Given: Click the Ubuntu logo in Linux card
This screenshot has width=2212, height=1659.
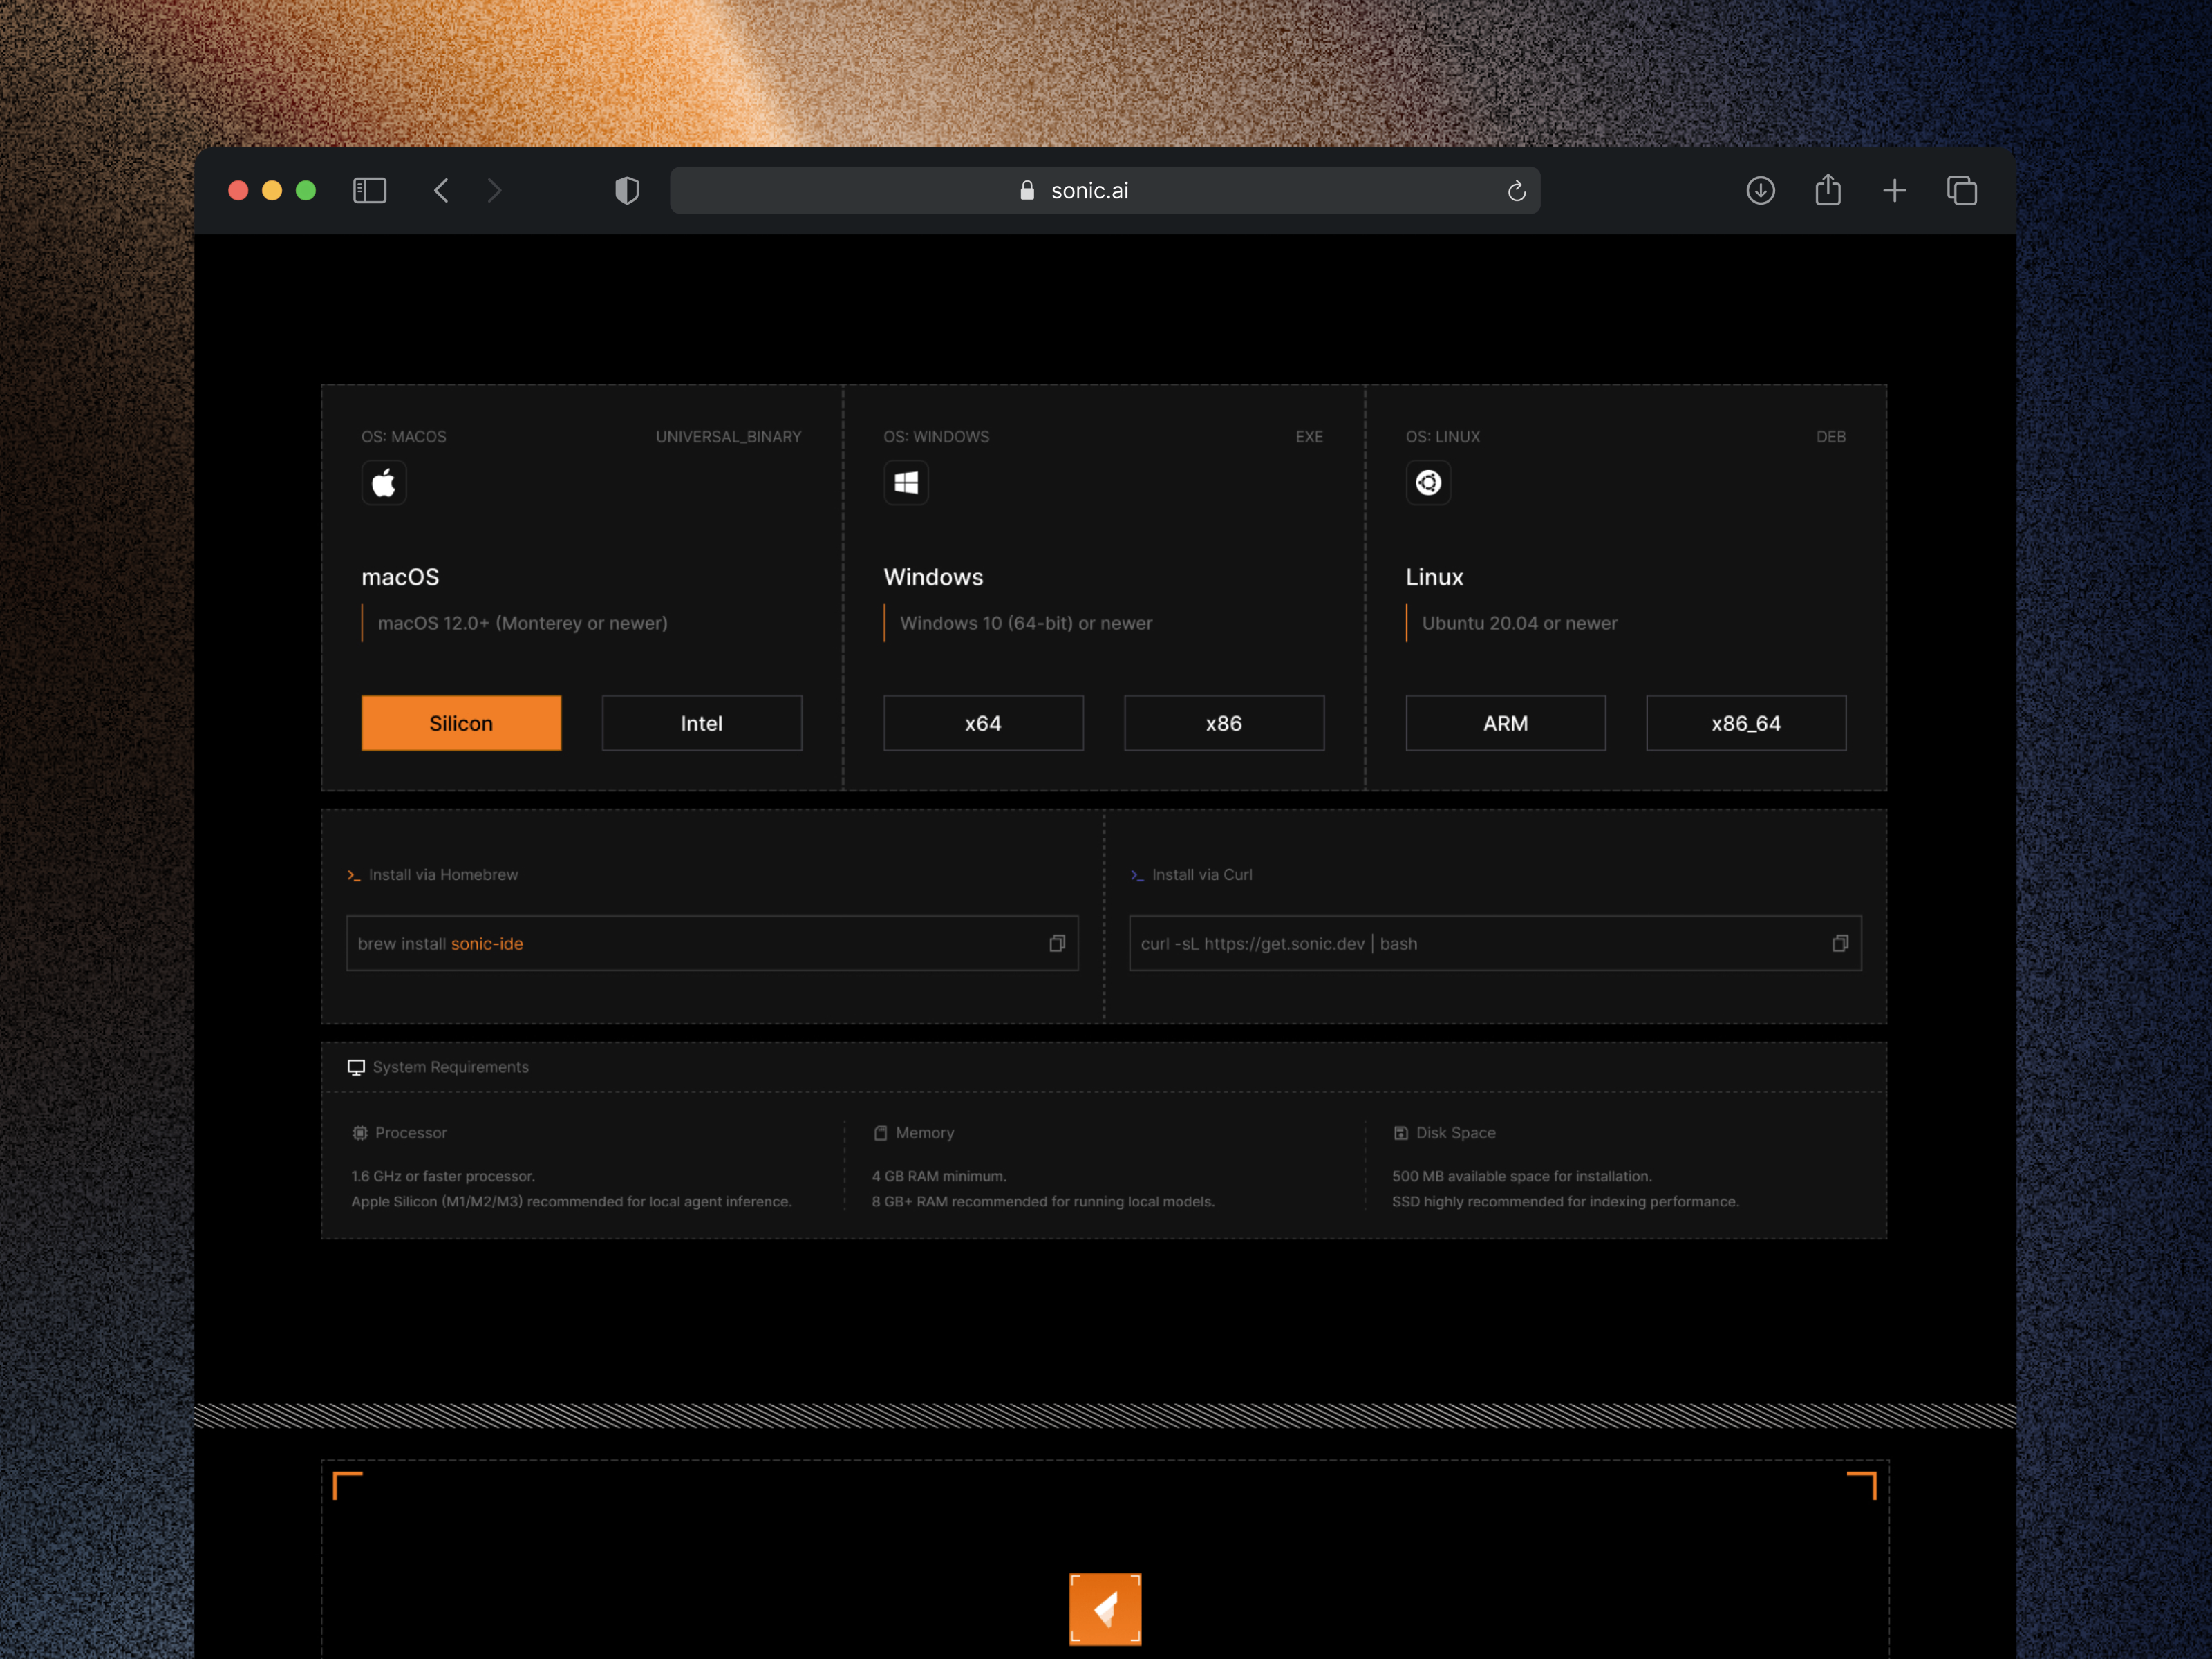Looking at the screenshot, I should click(1428, 483).
